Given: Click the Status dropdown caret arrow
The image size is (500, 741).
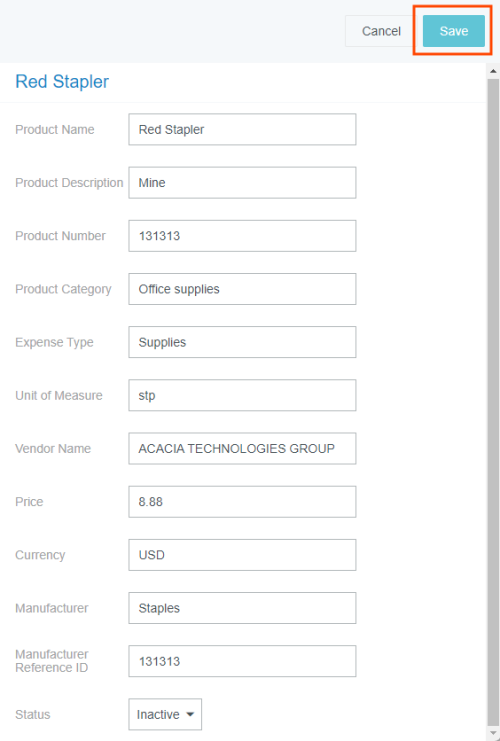Looking at the screenshot, I should (x=190, y=714).
